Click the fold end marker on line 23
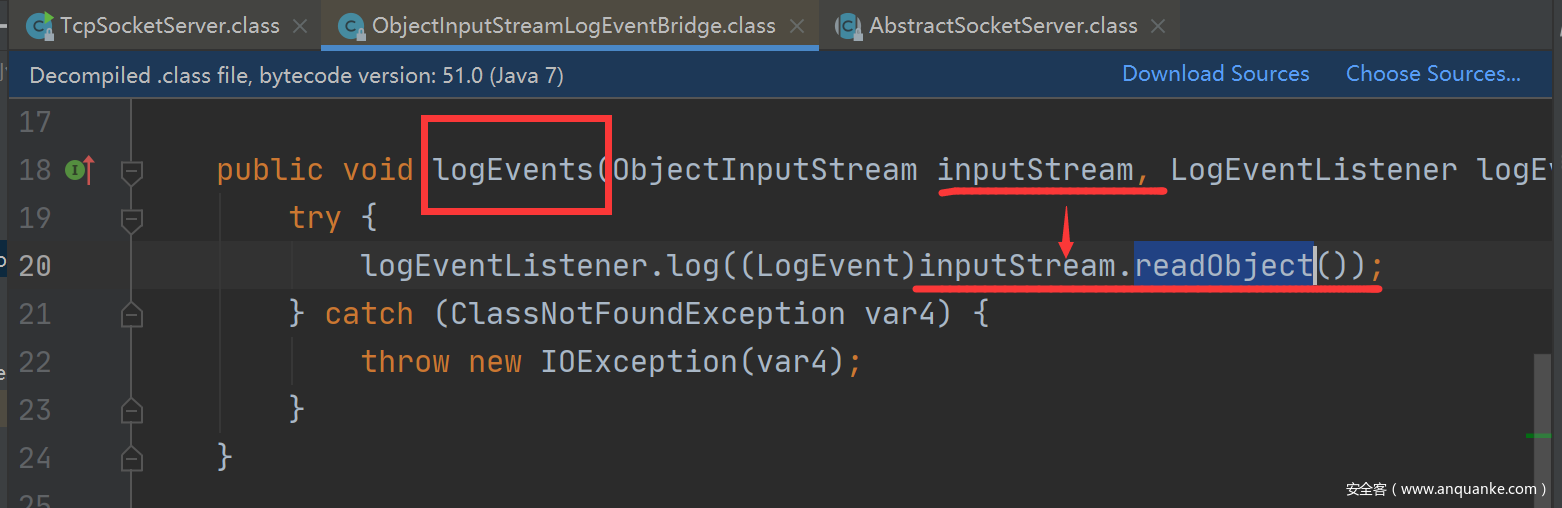The image size is (1562, 508). point(131,409)
